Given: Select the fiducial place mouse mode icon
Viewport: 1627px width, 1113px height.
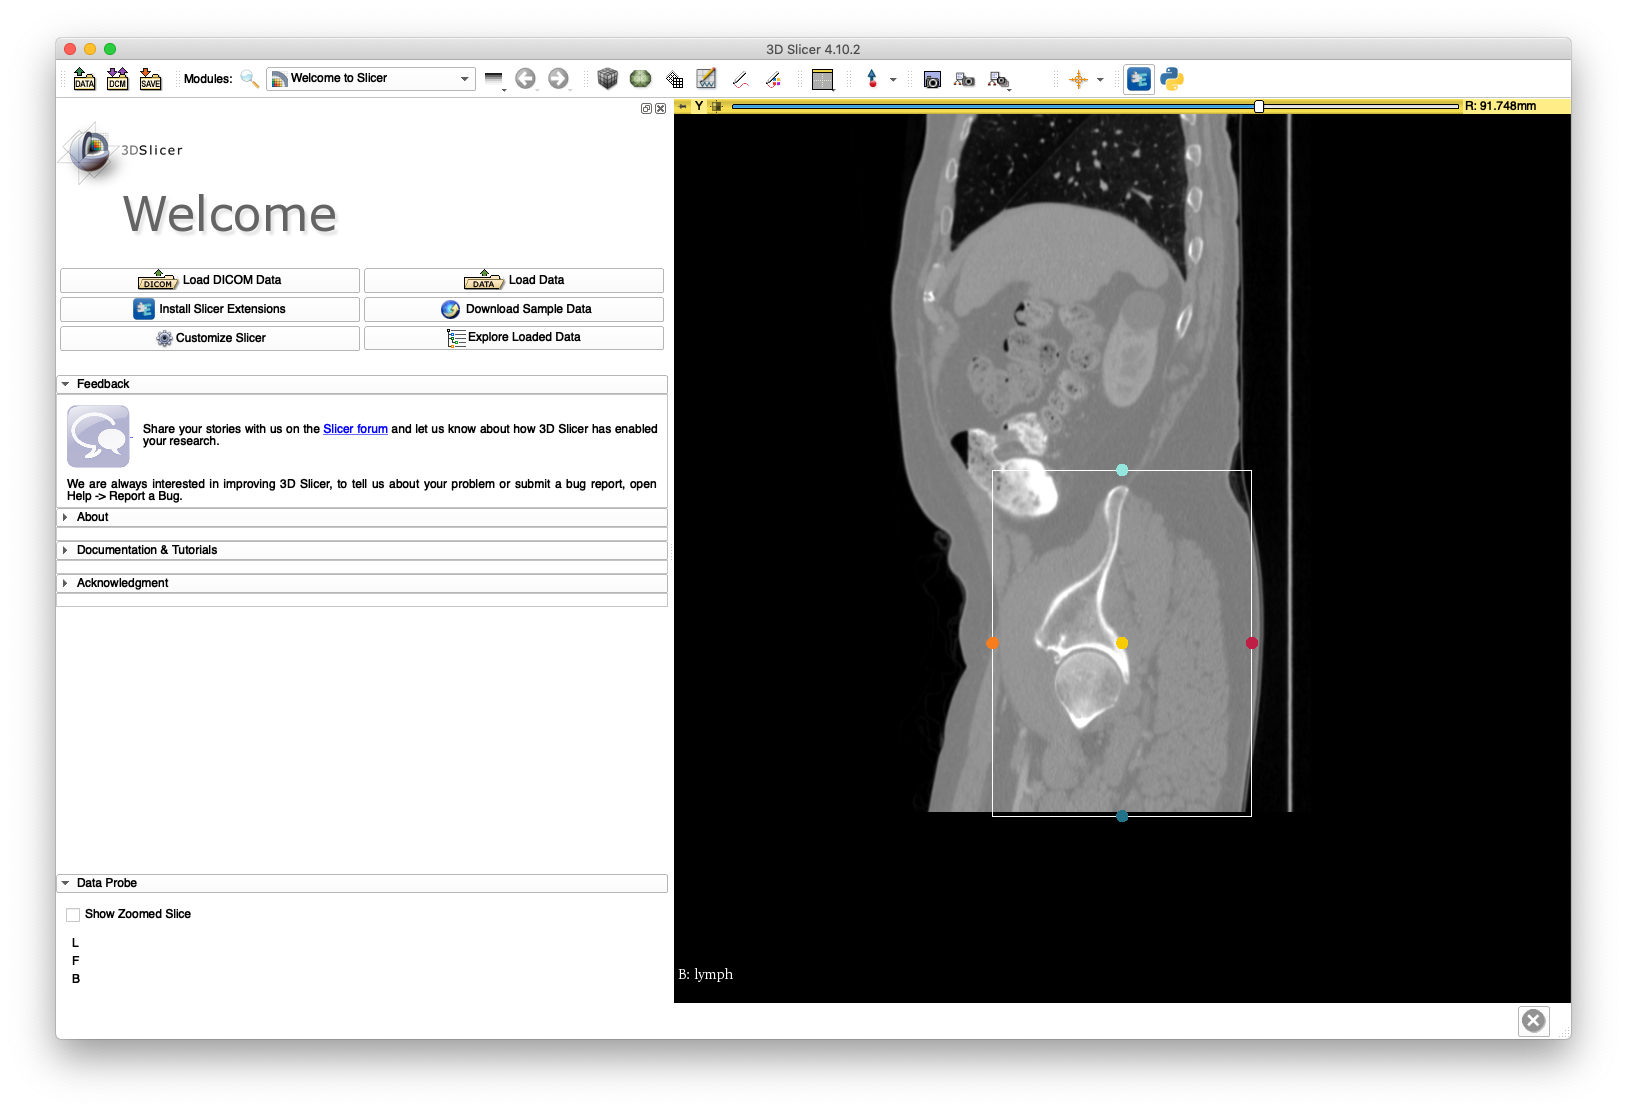Looking at the screenshot, I should pyautogui.click(x=872, y=79).
